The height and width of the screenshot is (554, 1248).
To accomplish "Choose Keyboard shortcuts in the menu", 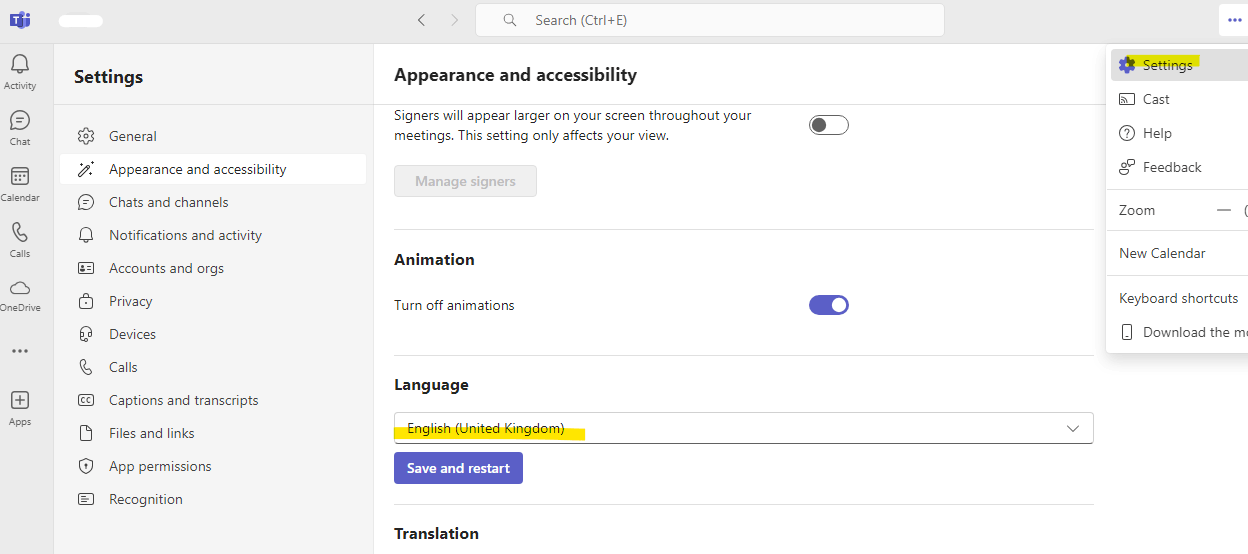I will 1178,298.
